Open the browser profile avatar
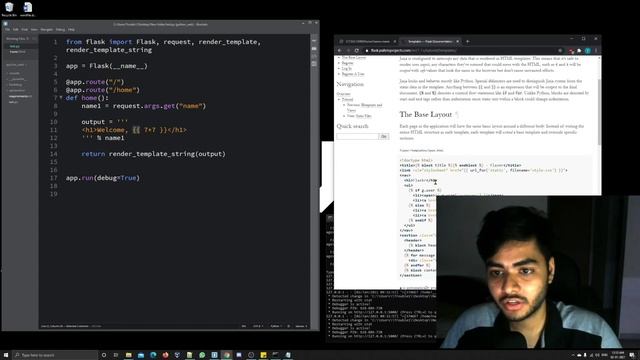Viewport: 640px width, 360px height. coord(588,51)
